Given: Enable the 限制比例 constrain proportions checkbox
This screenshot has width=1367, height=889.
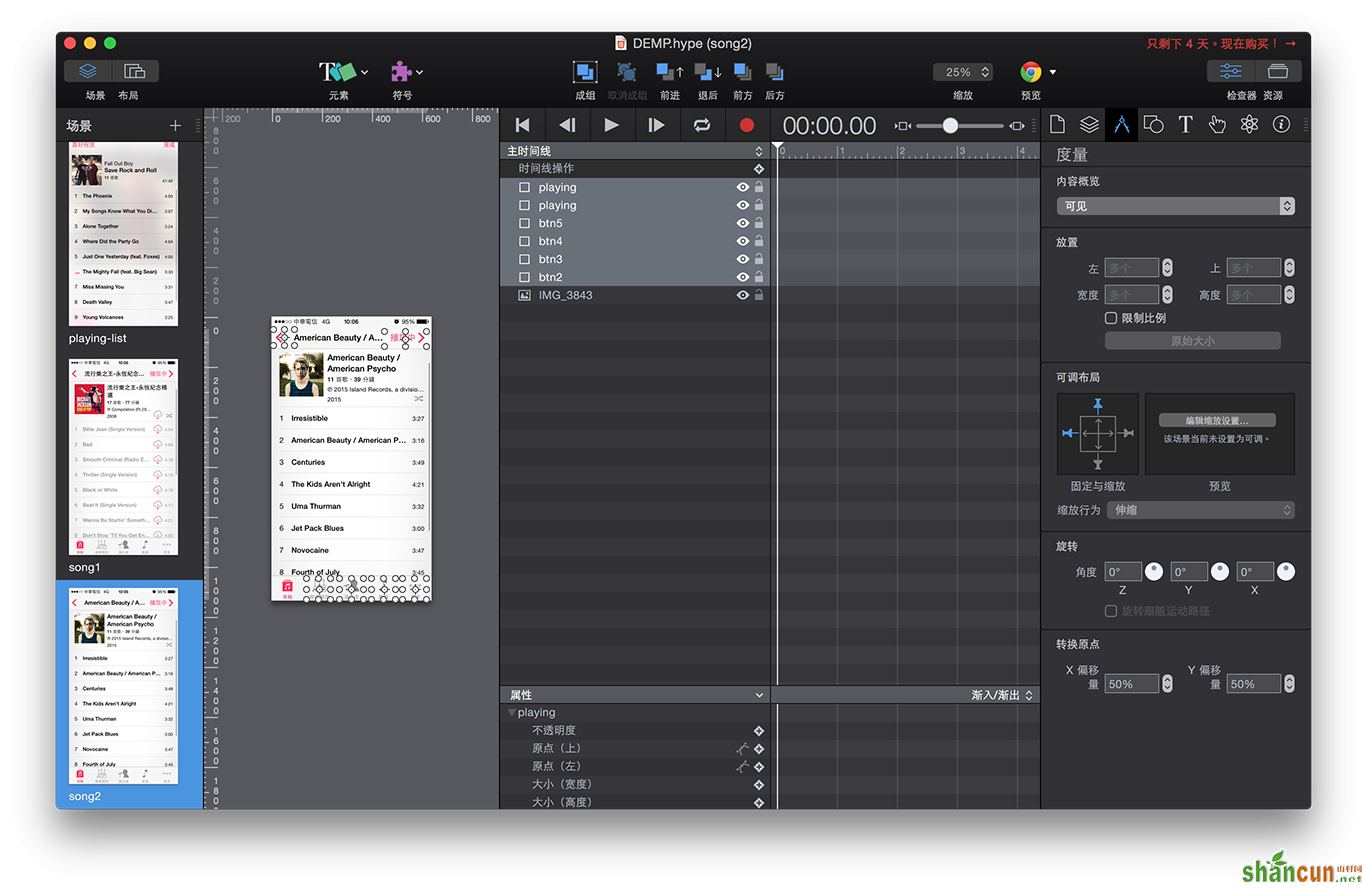Looking at the screenshot, I should click(1111, 318).
